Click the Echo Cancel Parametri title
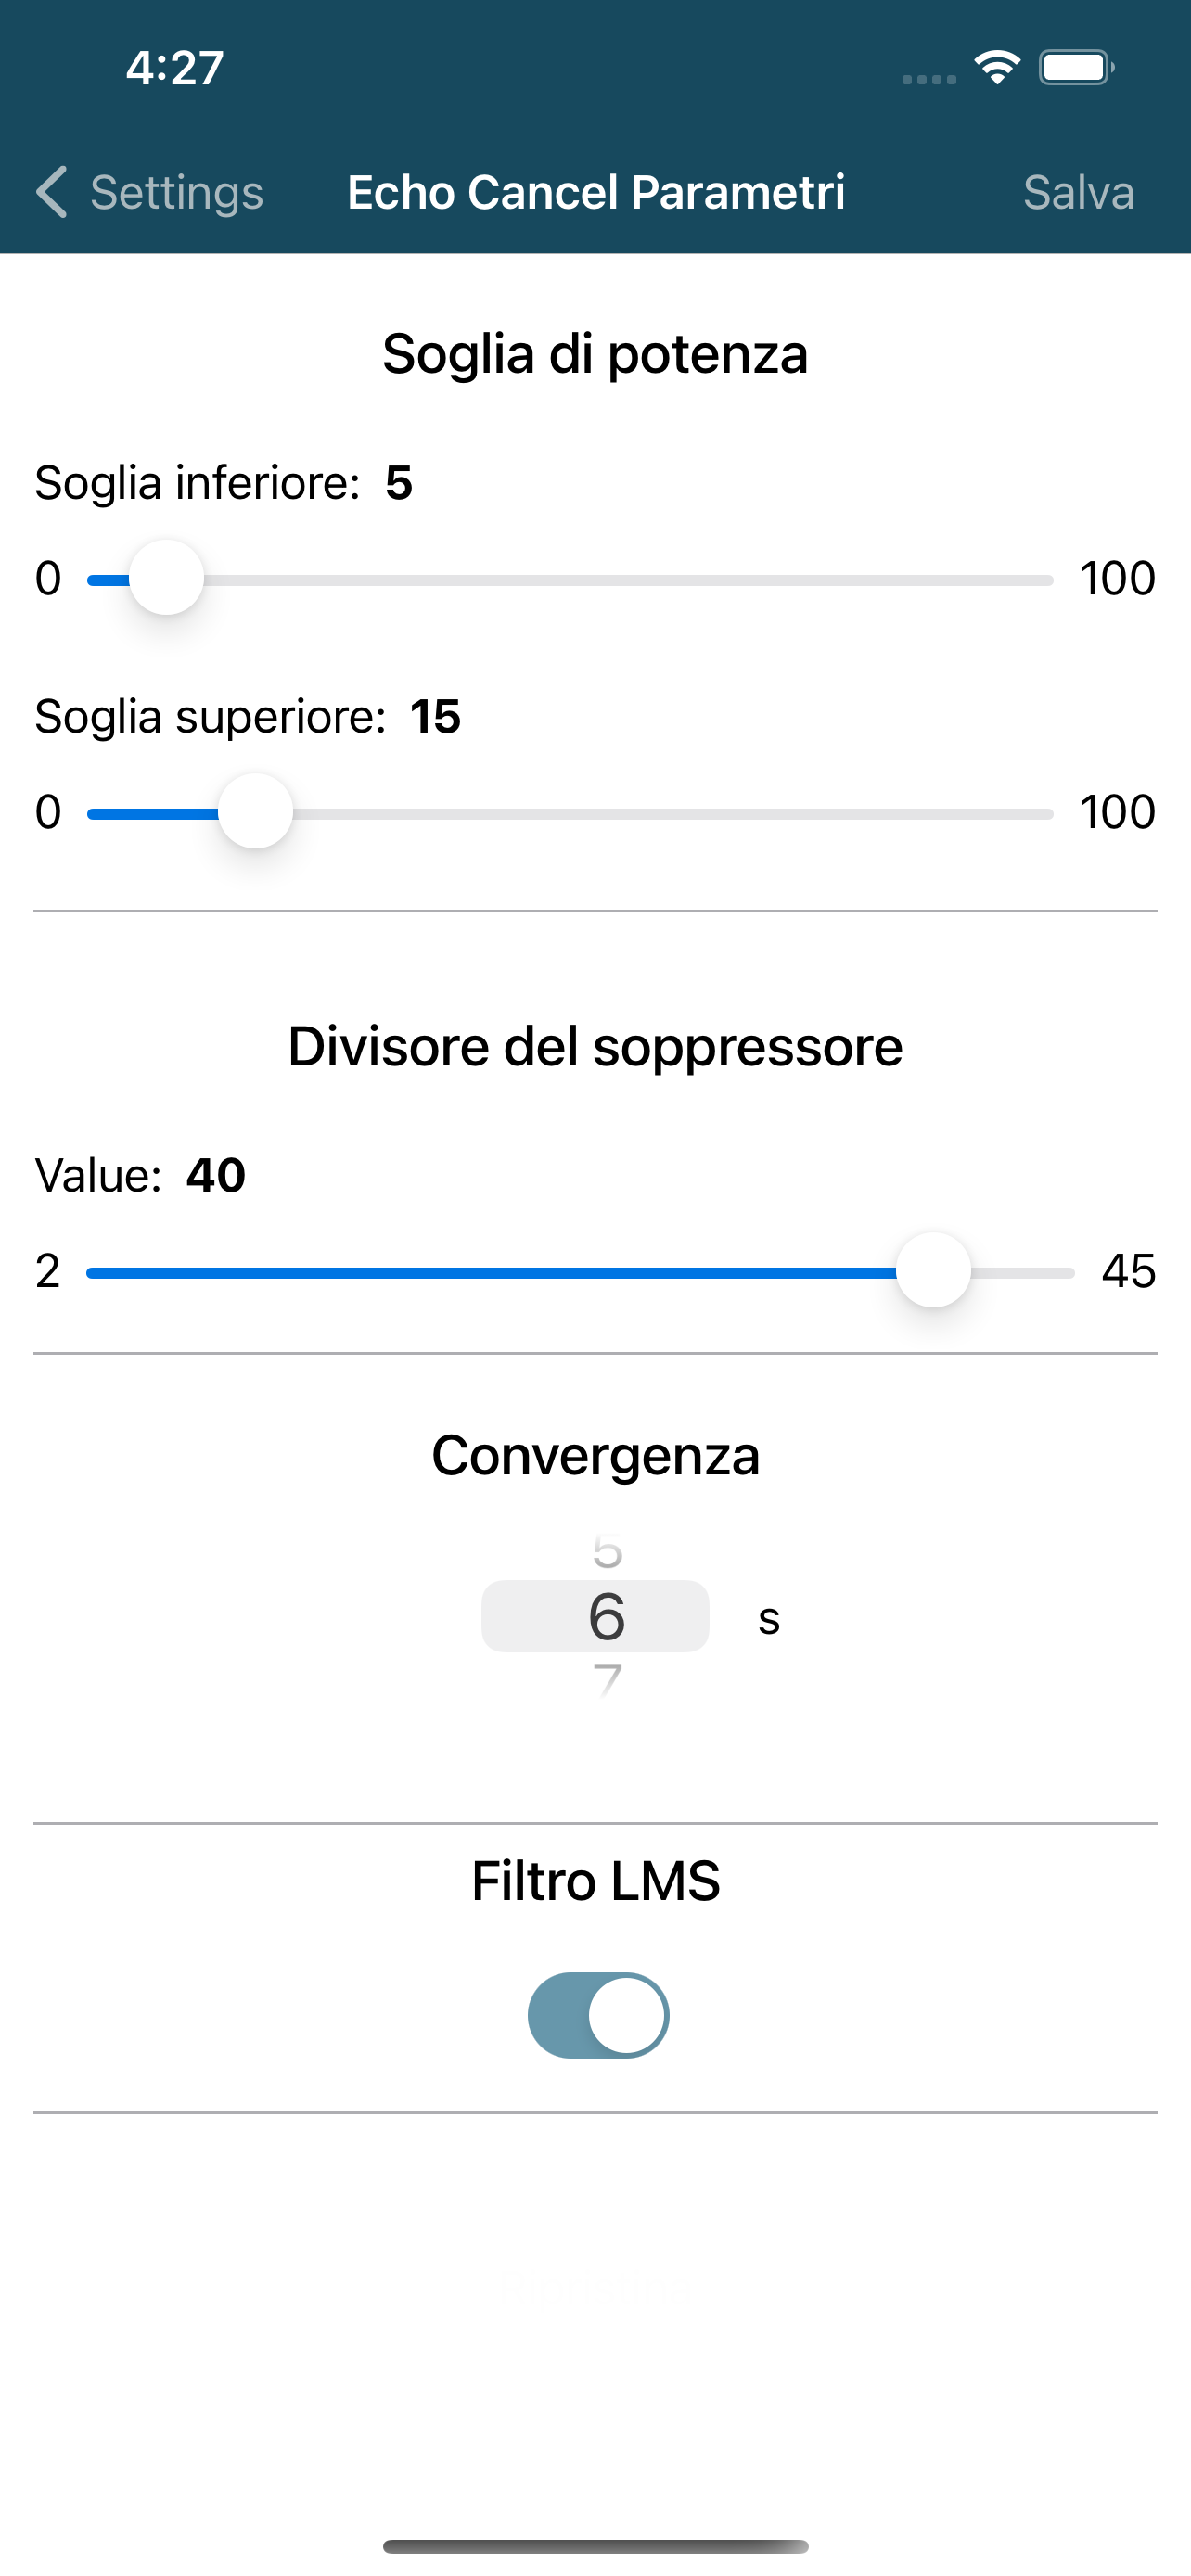Viewport: 1191px width, 2576px height. coord(596,192)
